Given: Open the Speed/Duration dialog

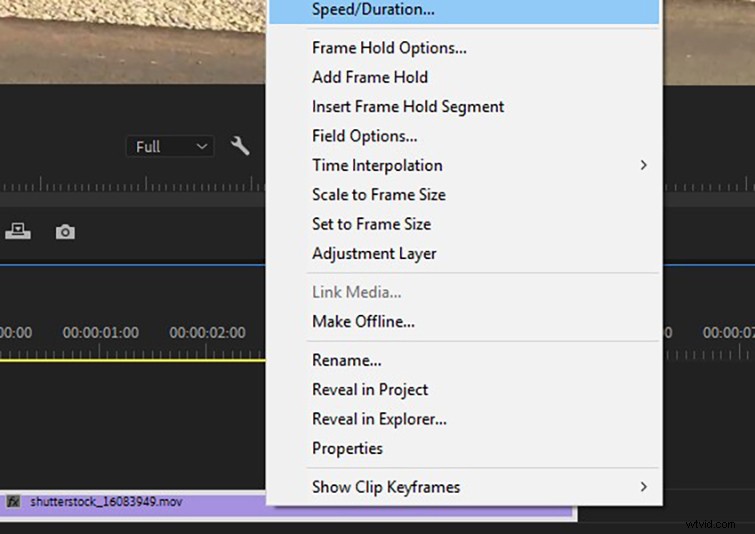Looking at the screenshot, I should [464, 10].
